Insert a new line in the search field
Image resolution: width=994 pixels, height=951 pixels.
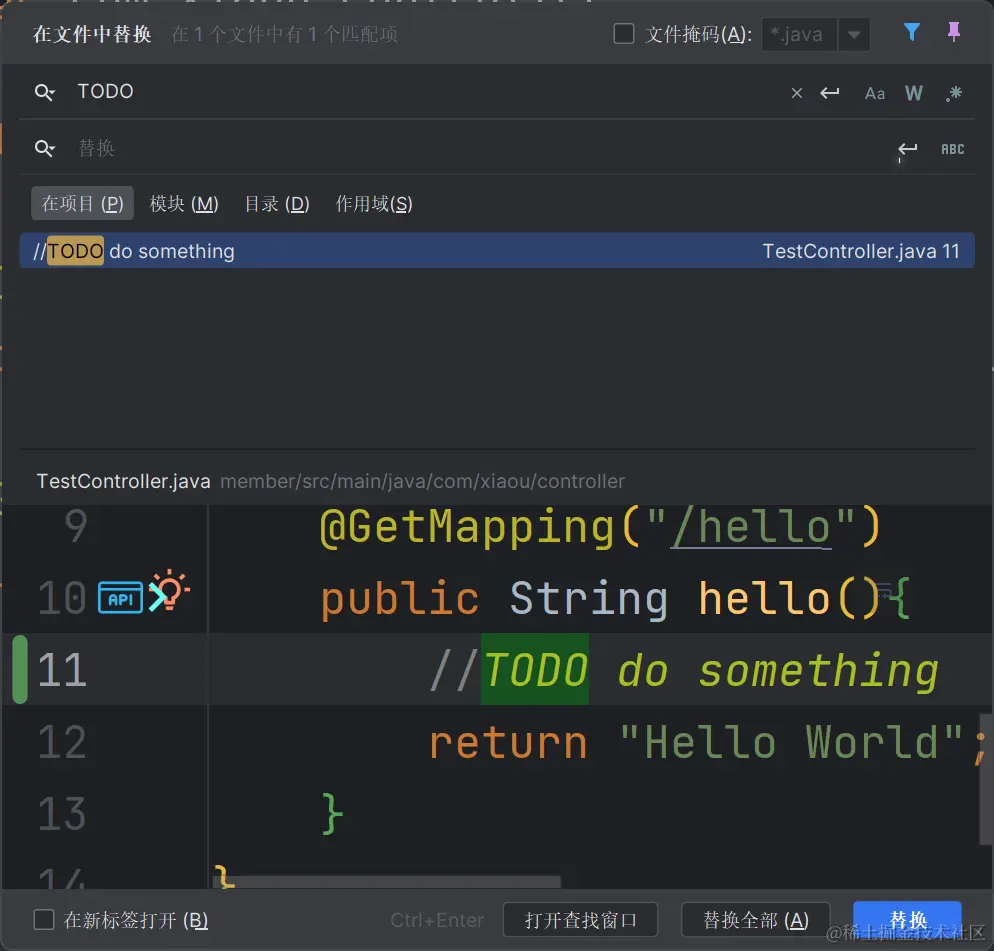(830, 93)
